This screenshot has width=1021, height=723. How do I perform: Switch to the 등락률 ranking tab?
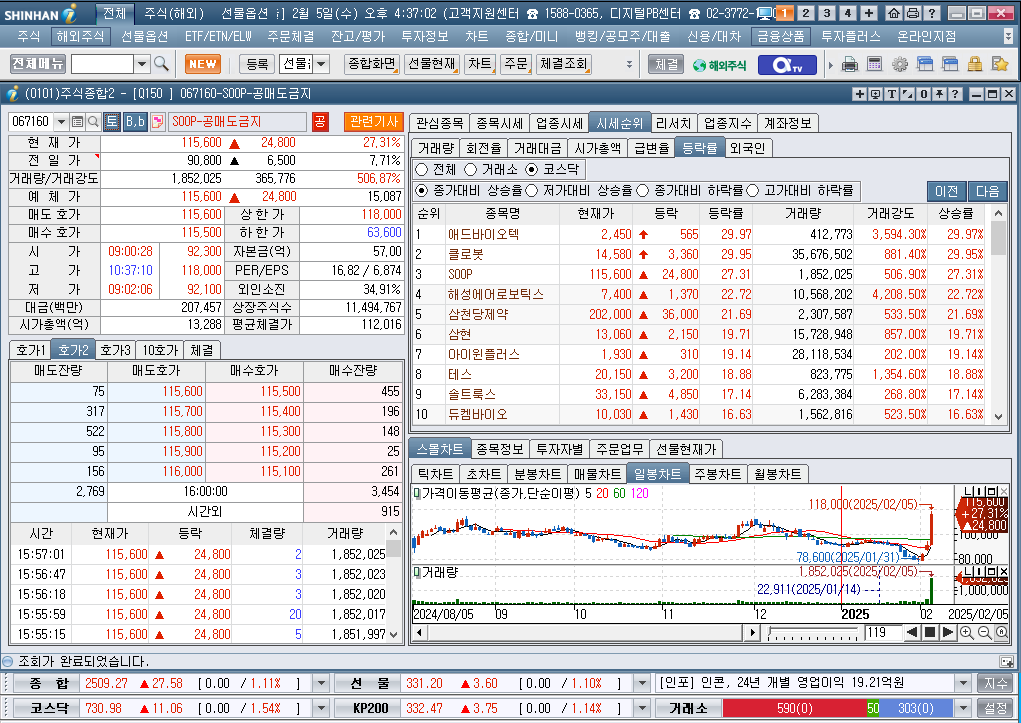[x=699, y=149]
